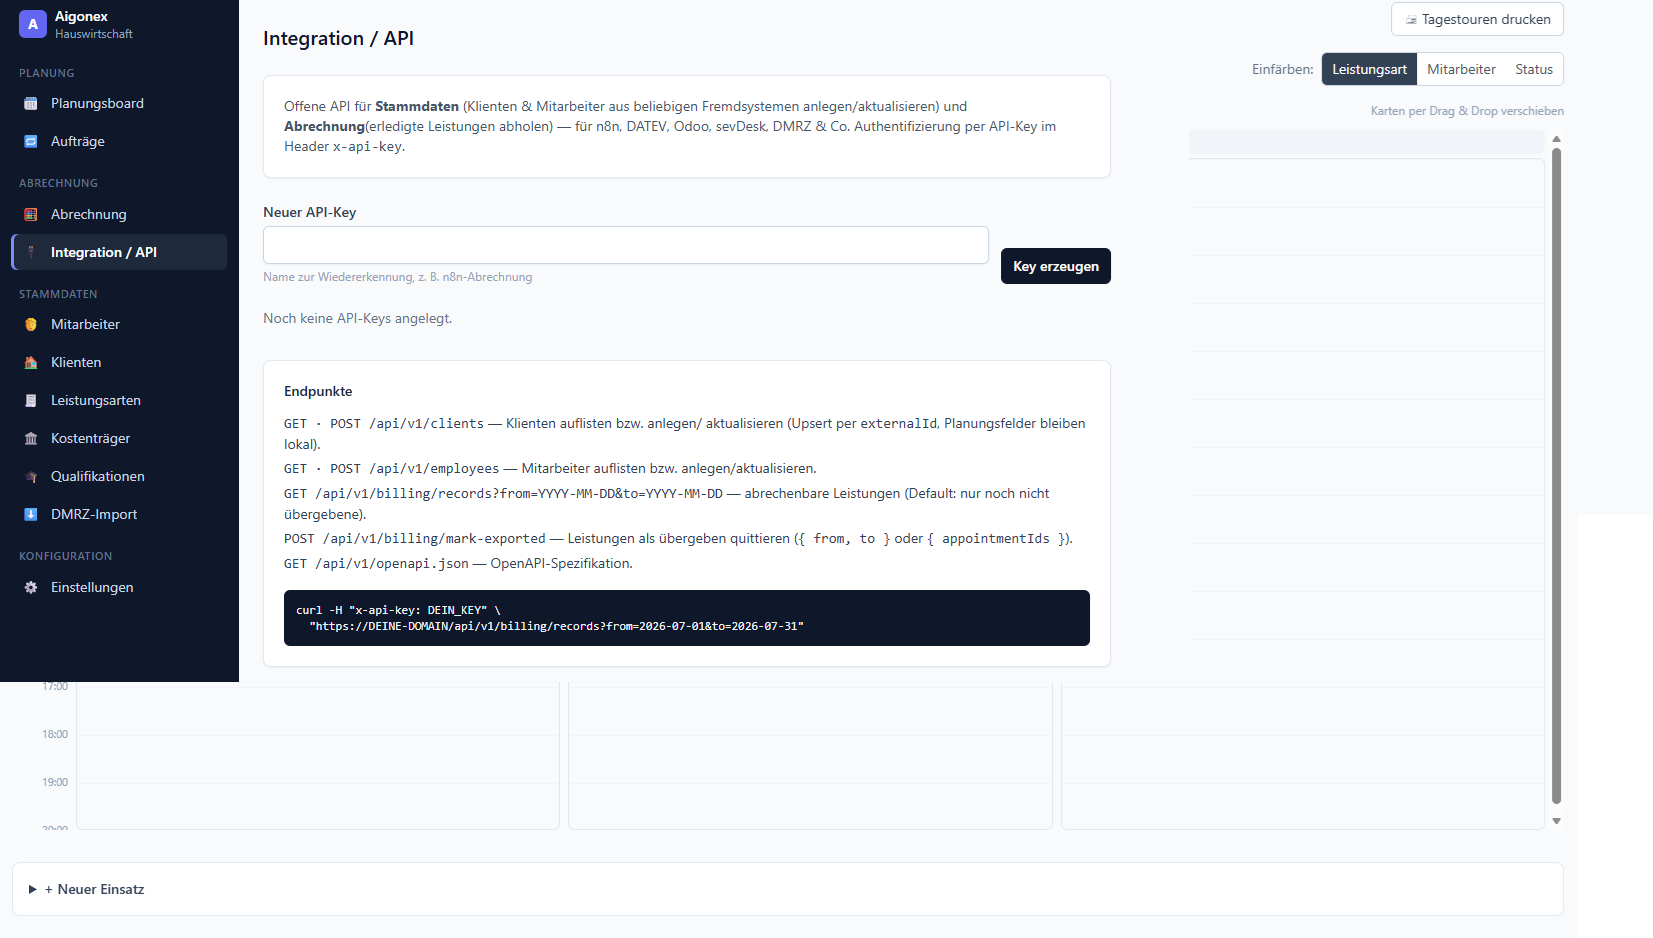
Task: Click the 18:00 time label
Action: (x=55, y=735)
